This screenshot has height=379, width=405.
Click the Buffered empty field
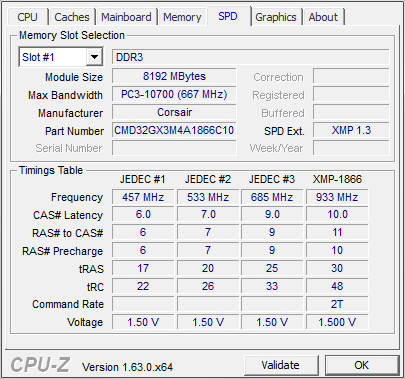pyautogui.click(x=351, y=112)
